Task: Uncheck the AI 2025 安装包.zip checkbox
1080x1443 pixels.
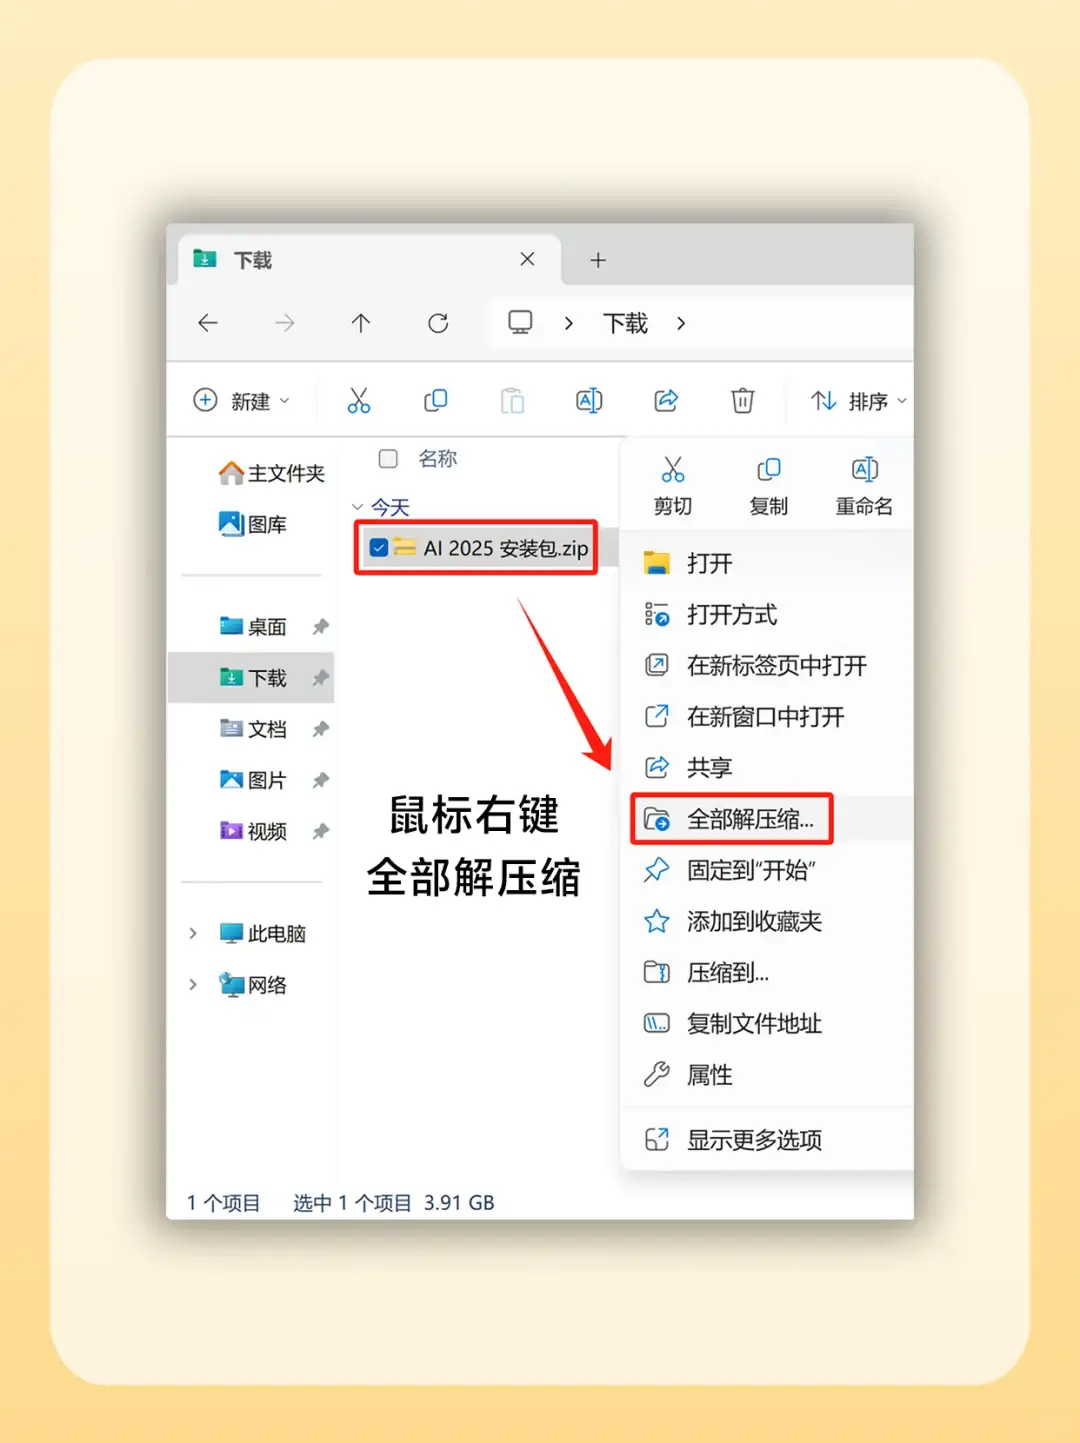Action: (x=378, y=548)
